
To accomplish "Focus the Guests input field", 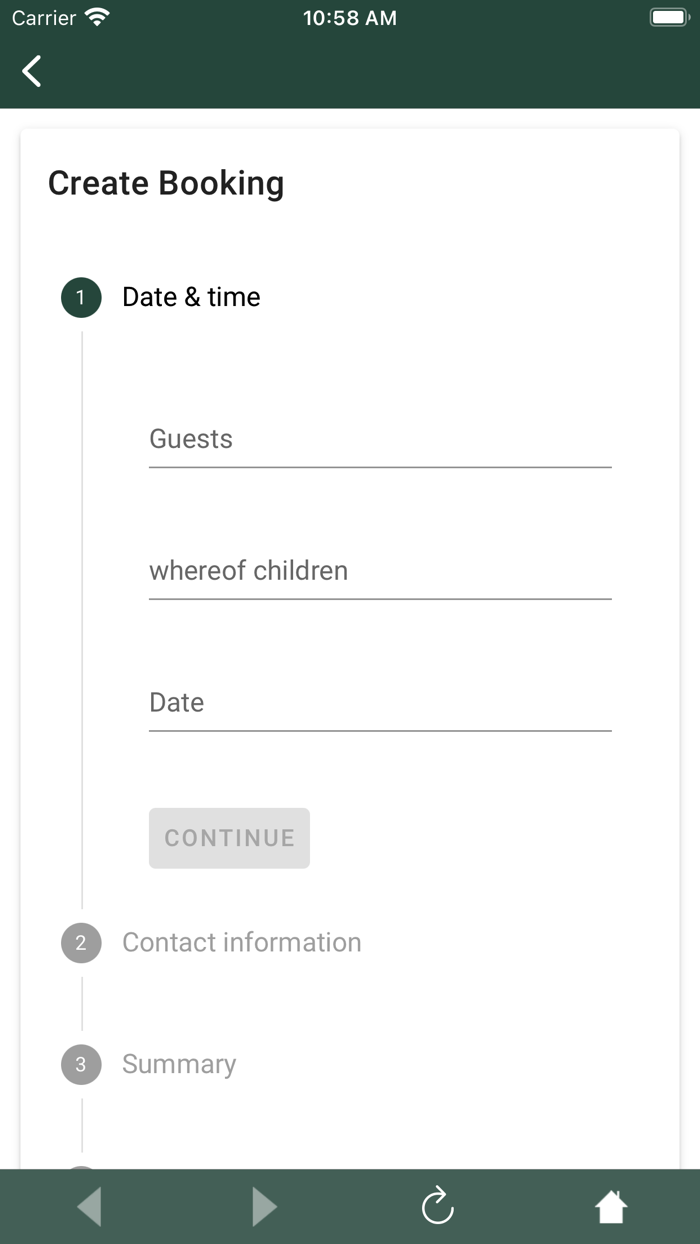I will pyautogui.click(x=380, y=440).
